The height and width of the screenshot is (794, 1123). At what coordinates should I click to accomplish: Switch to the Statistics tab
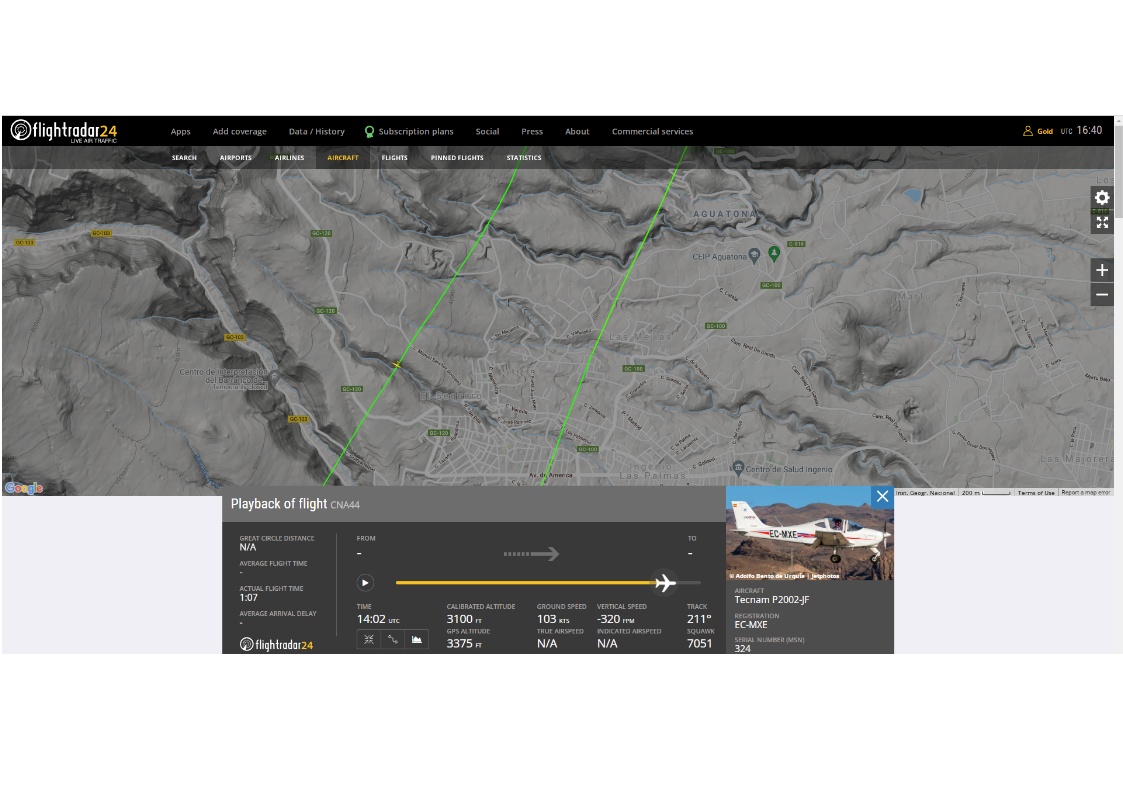[x=524, y=158]
